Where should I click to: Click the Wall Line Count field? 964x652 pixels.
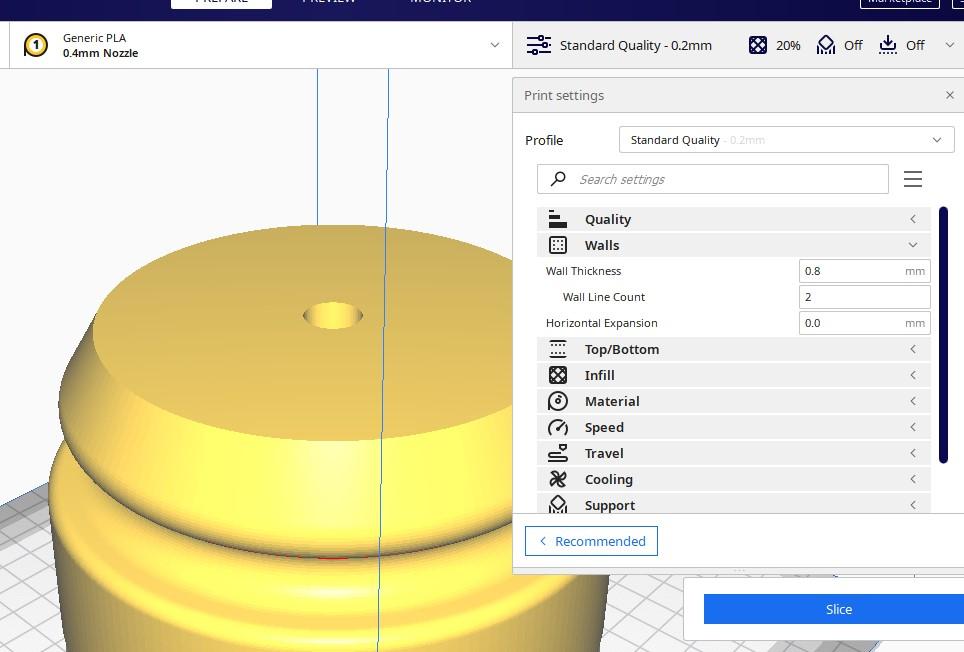[864, 297]
